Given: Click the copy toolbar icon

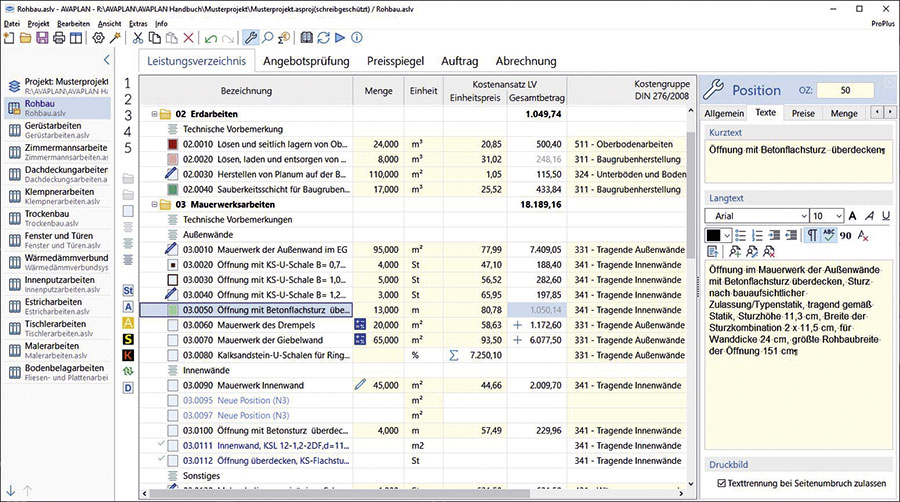Looking at the screenshot, I should 154,38.
